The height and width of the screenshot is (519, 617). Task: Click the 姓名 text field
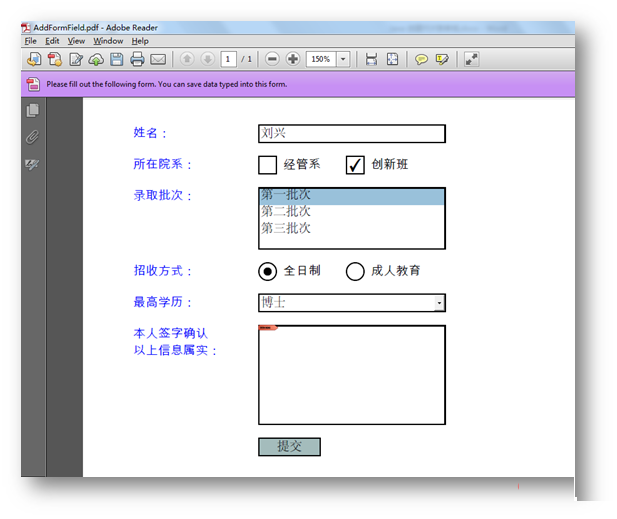tap(352, 133)
